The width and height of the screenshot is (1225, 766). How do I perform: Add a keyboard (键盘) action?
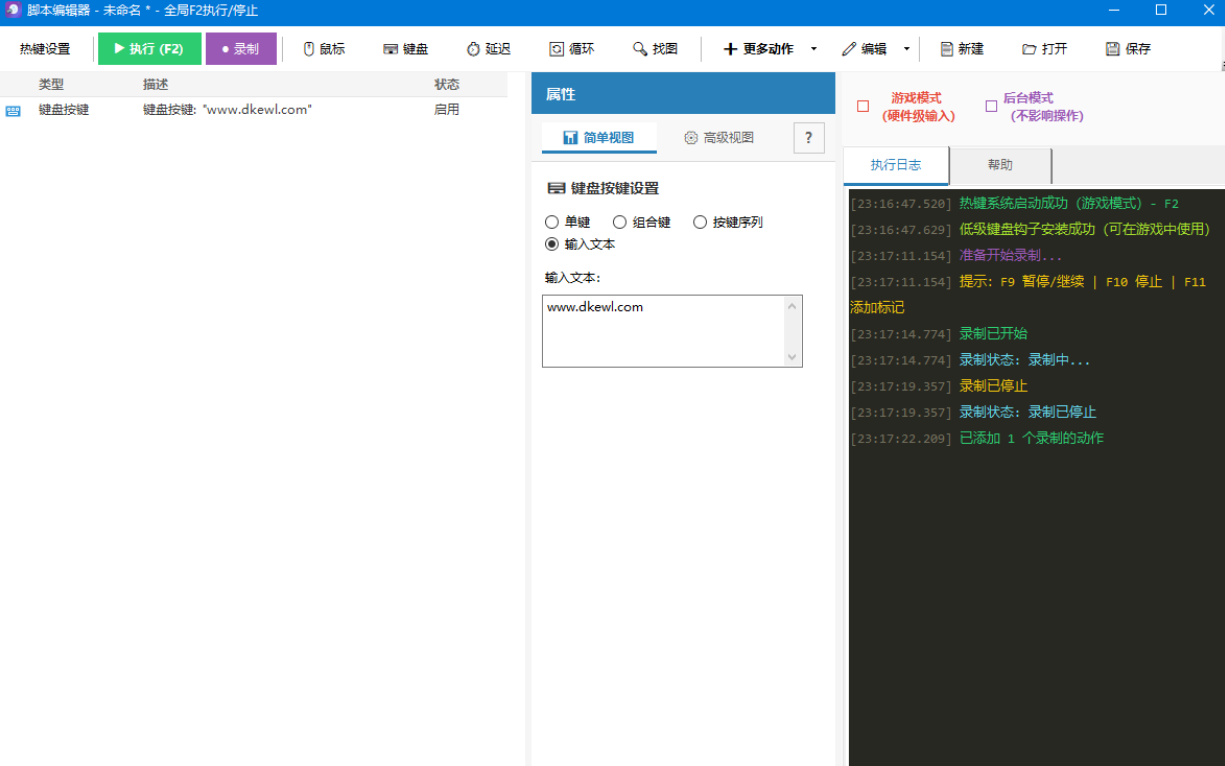click(405, 49)
